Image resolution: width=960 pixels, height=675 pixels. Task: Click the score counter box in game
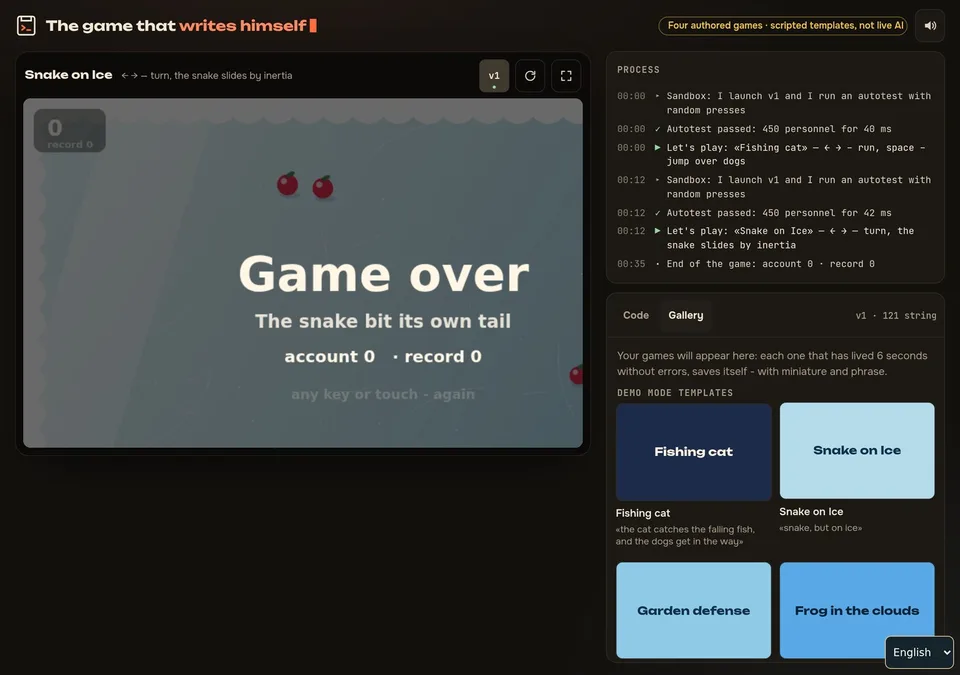click(x=70, y=130)
